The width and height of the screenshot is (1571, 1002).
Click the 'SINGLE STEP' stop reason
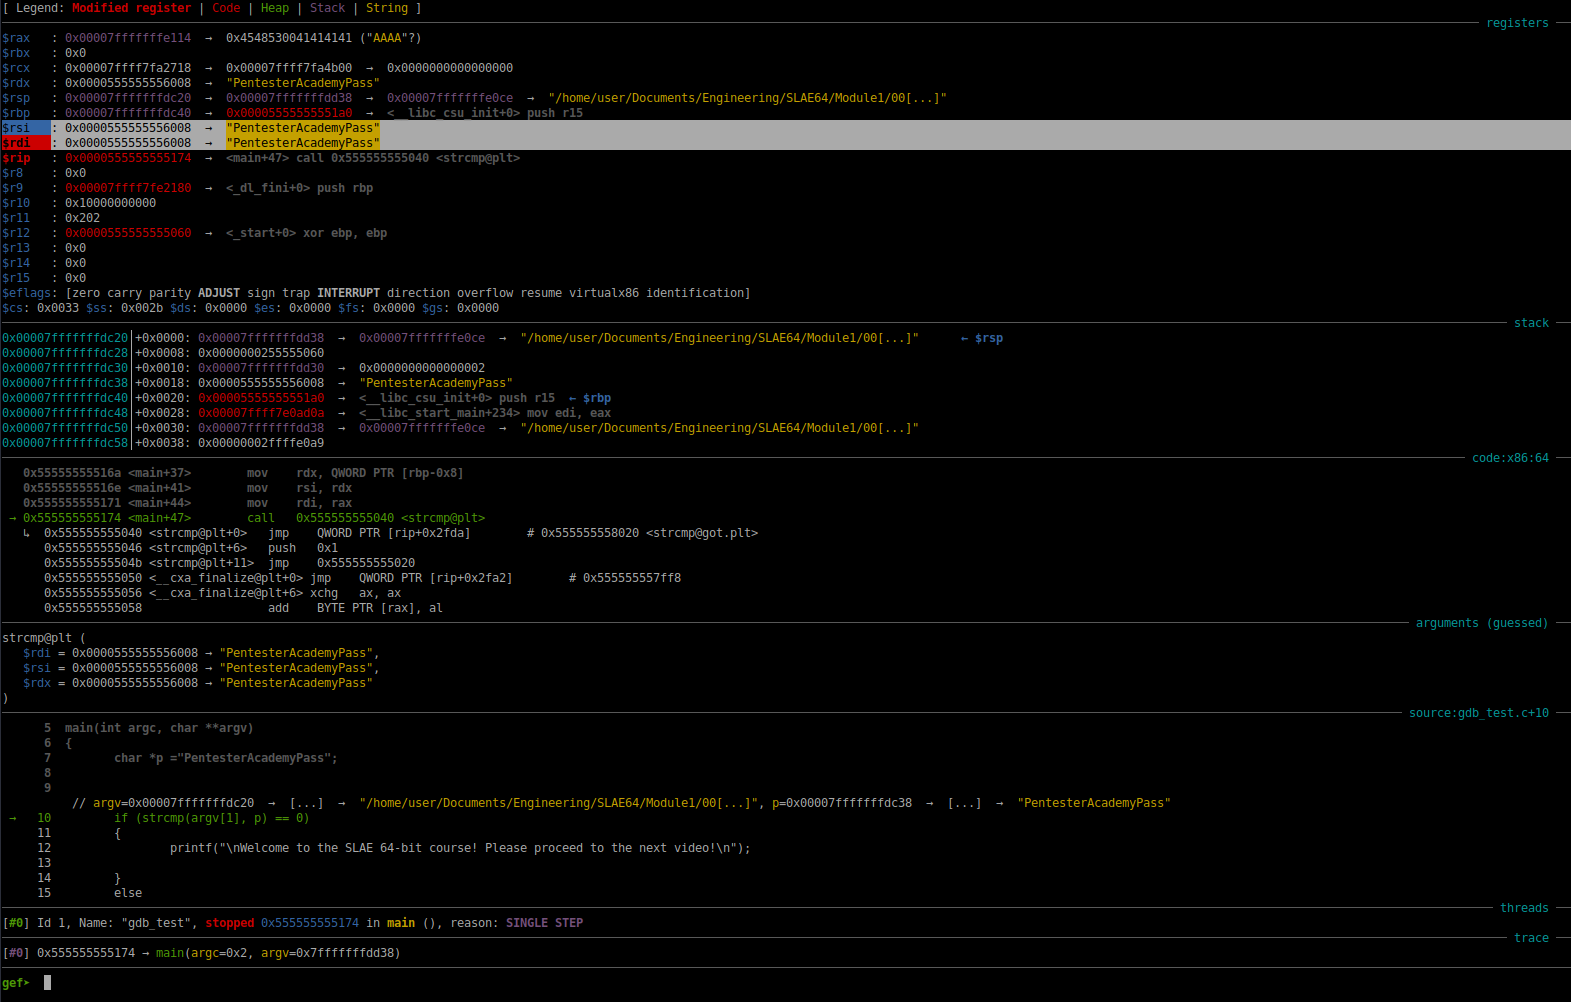pyautogui.click(x=544, y=923)
